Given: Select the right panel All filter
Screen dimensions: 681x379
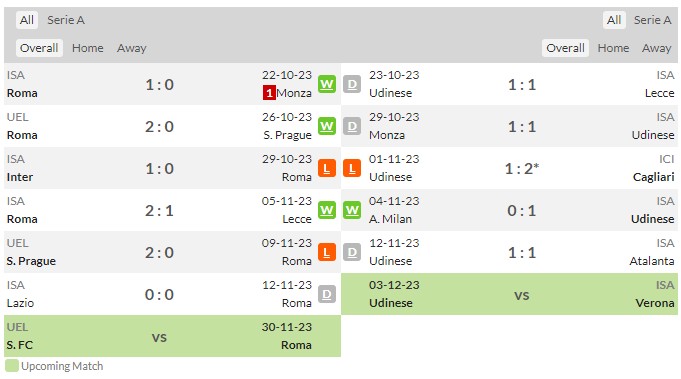Looking at the screenshot, I should click(614, 20).
